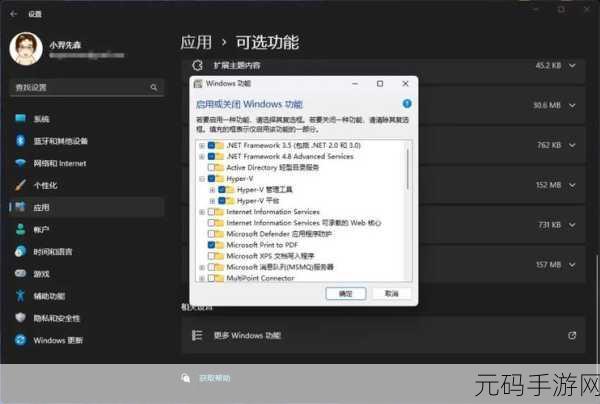Click the 确定 (OK) button
The image size is (600, 404).
(x=346, y=293)
